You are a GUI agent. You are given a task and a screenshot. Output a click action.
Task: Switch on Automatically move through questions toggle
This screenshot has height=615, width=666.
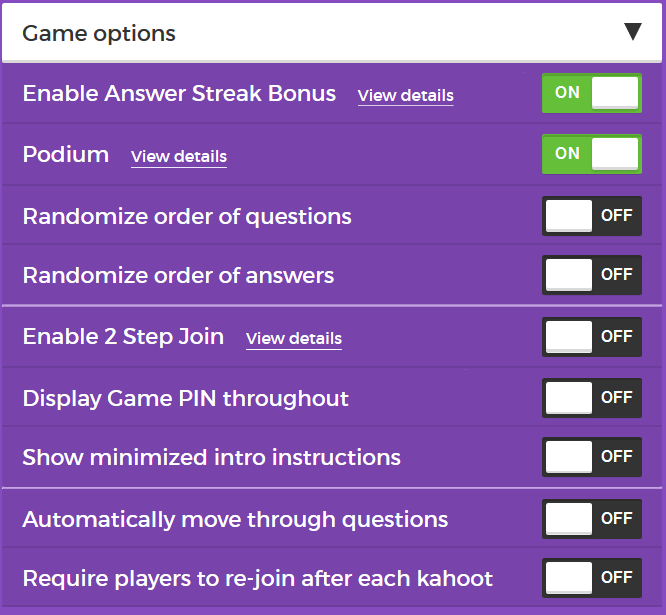591,519
